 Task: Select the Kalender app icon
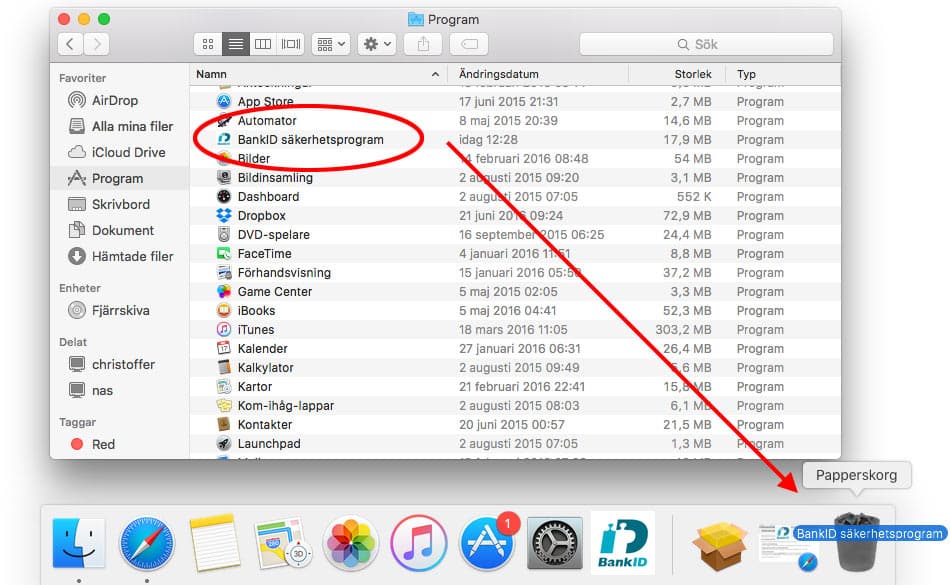(224, 348)
